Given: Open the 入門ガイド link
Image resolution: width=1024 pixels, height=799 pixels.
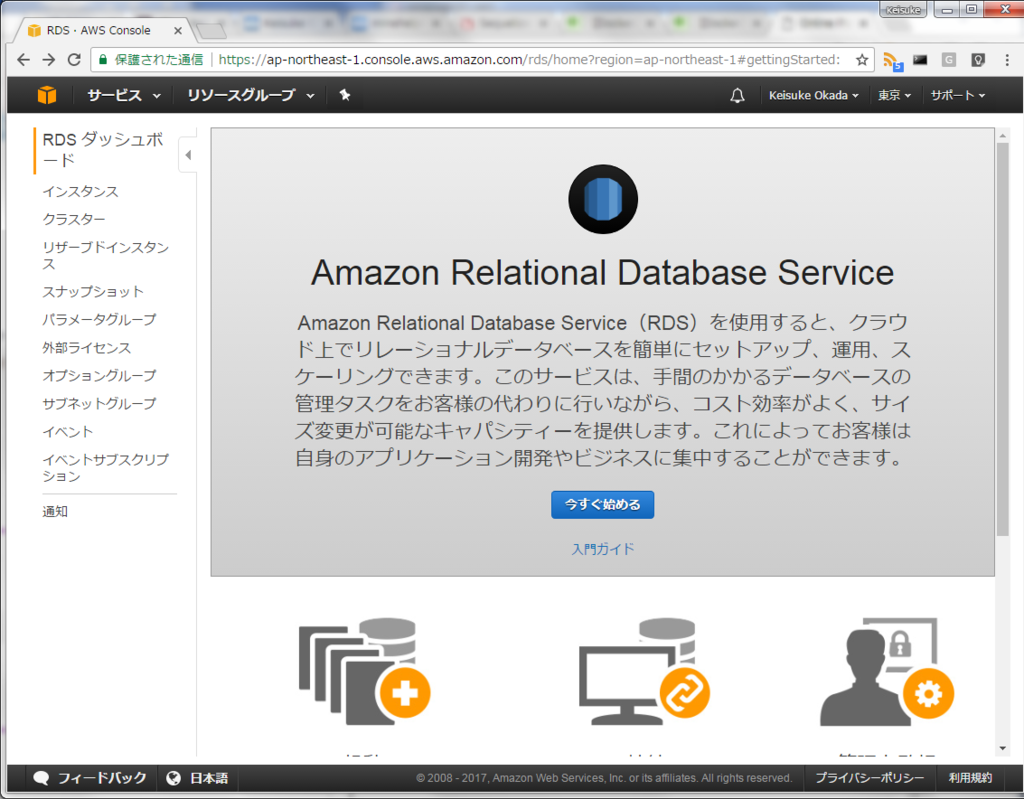Looking at the screenshot, I should (x=603, y=549).
